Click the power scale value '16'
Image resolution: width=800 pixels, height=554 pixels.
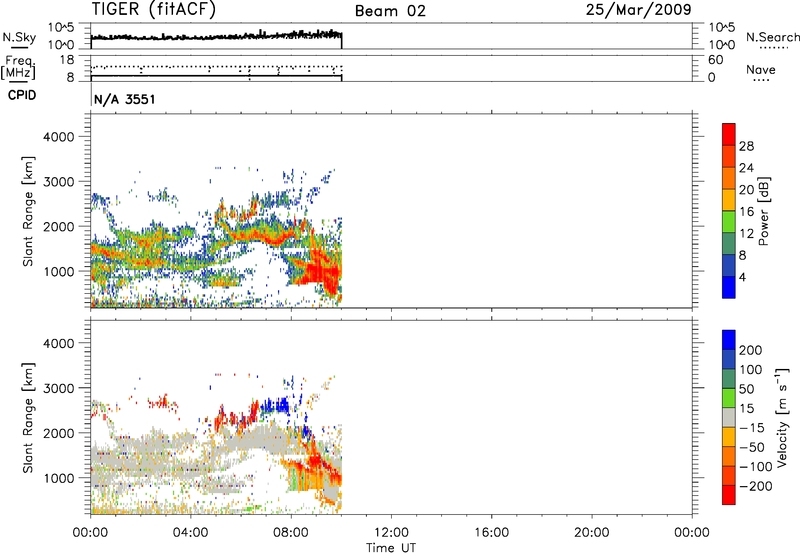click(x=746, y=212)
